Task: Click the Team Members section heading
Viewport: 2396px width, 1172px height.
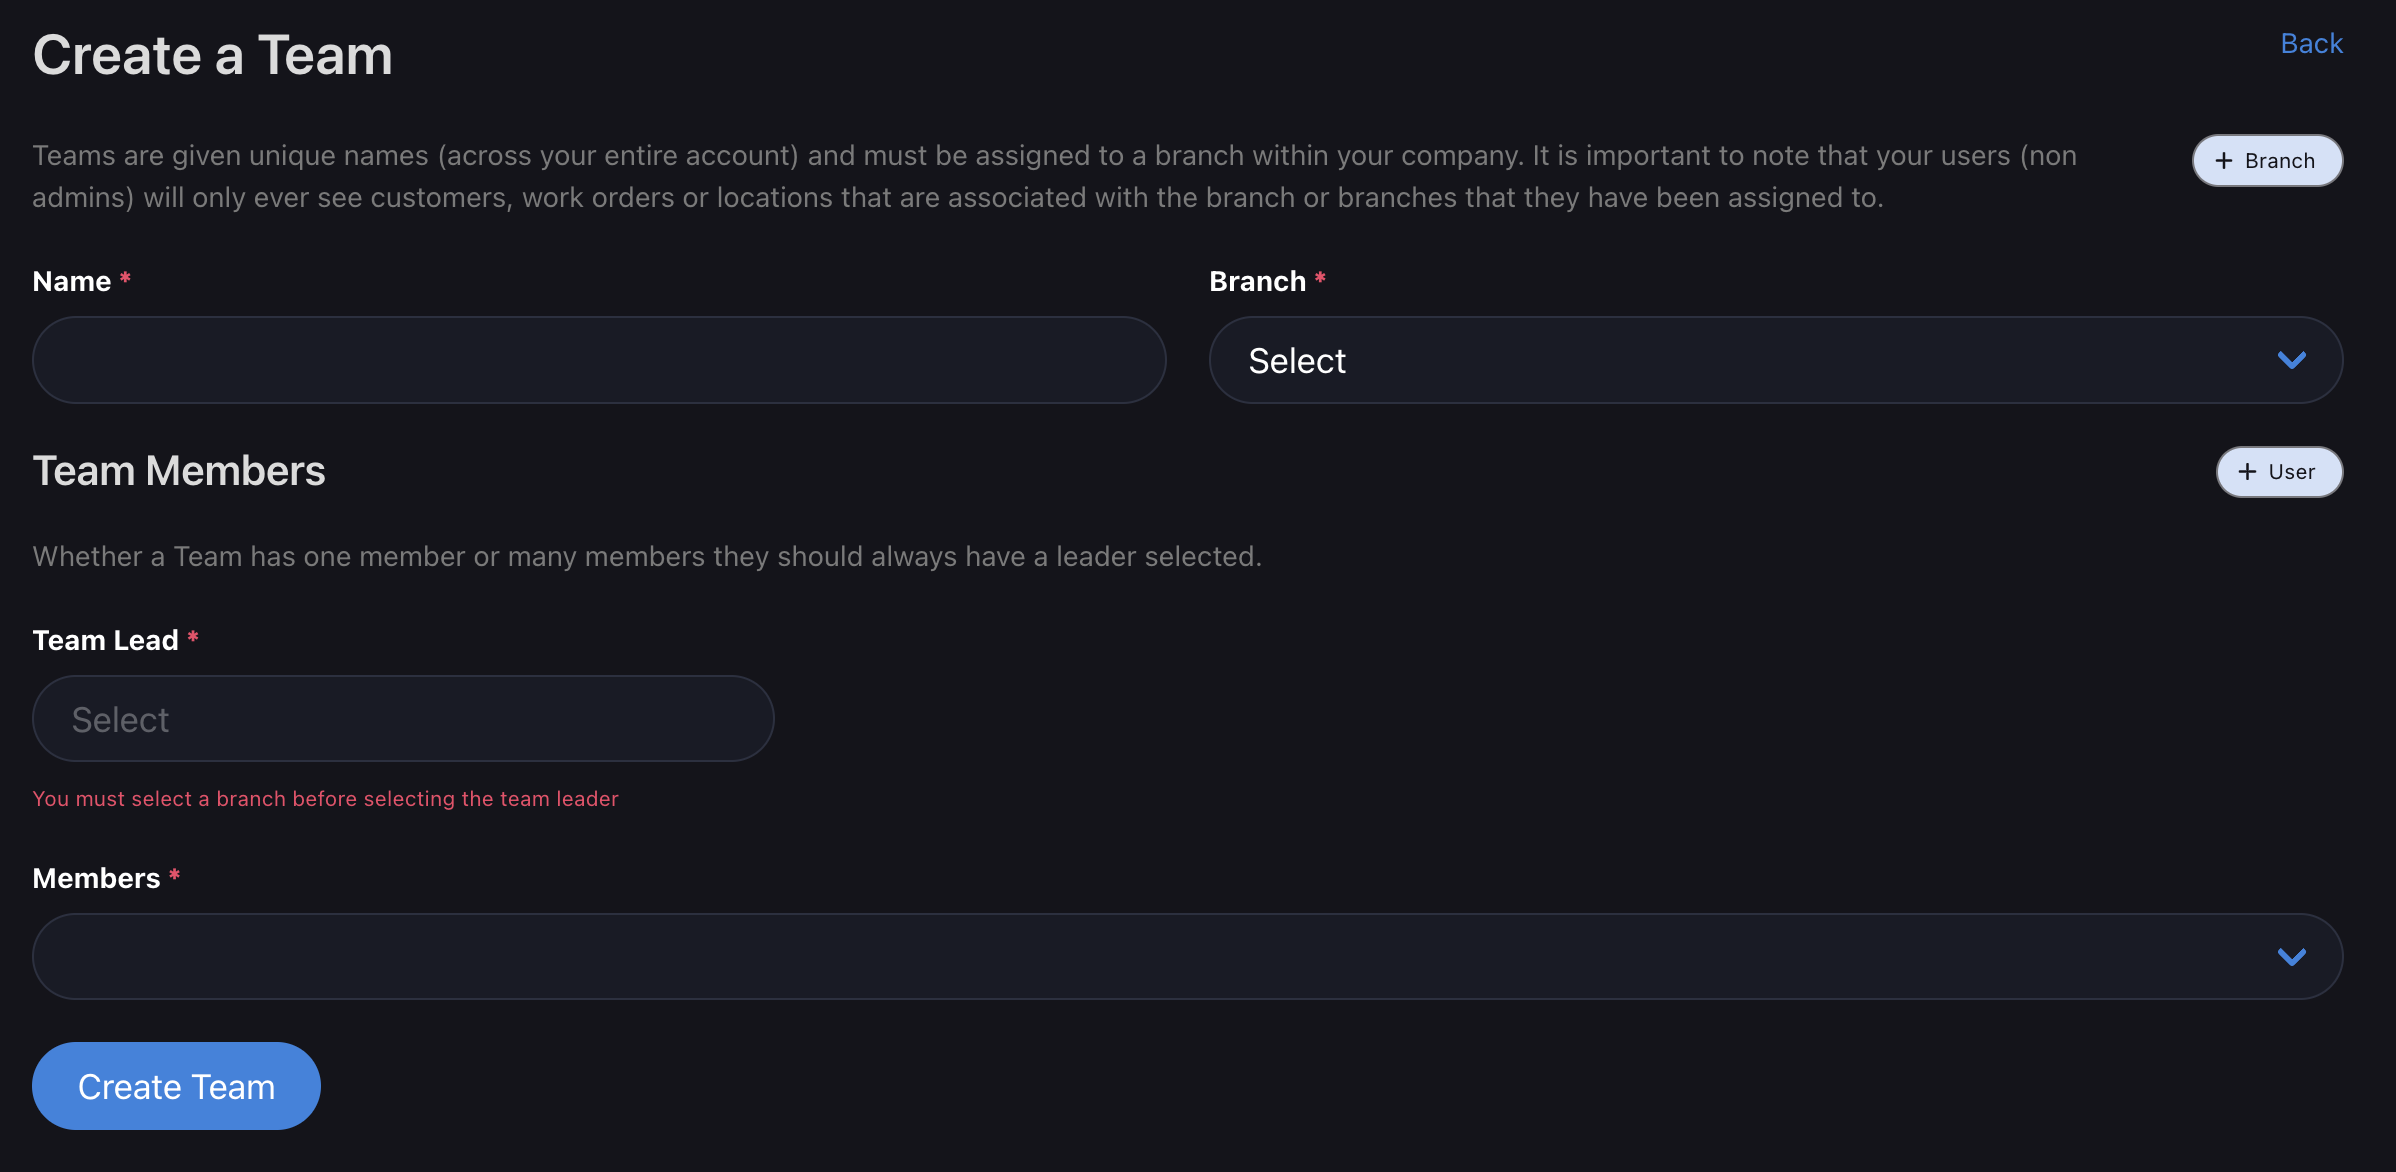Action: 179,471
